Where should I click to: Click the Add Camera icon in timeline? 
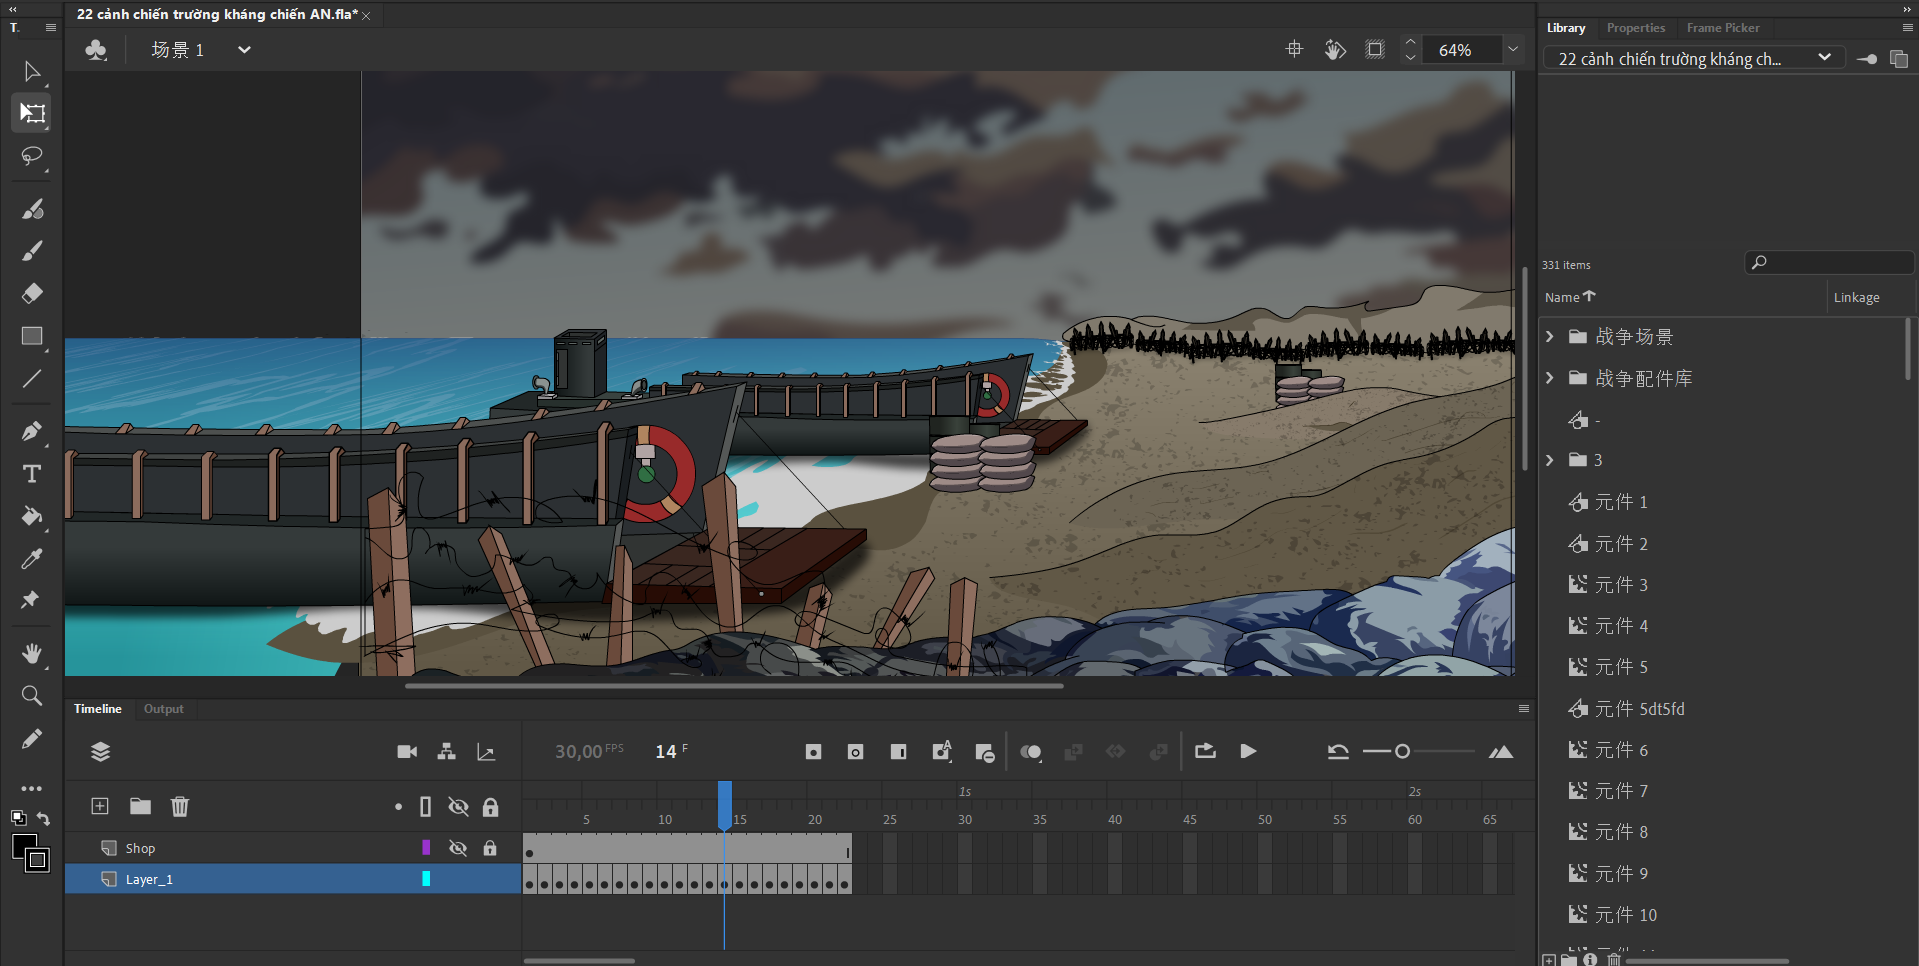(407, 752)
